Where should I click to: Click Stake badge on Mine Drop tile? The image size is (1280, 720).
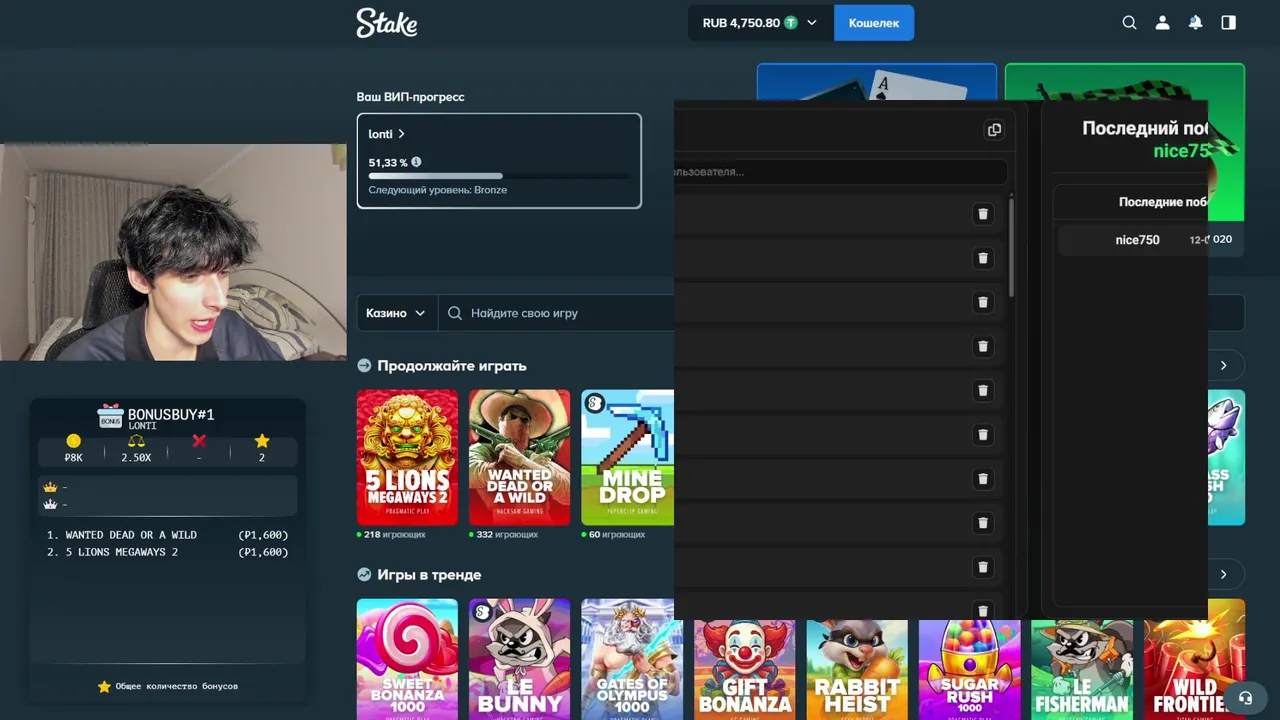point(595,403)
